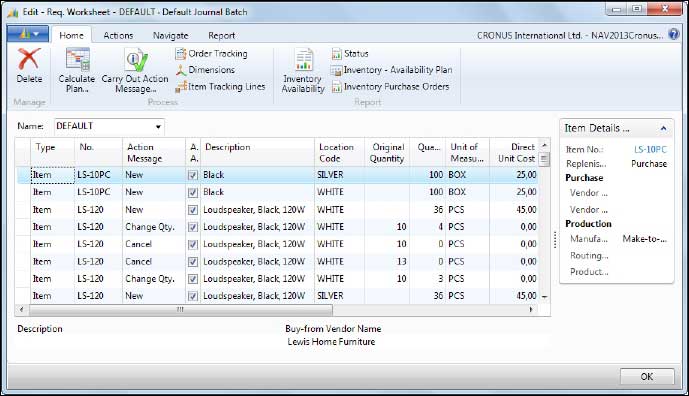Switch to the Home ribbon tab
The image size is (689, 396).
pos(71,35)
